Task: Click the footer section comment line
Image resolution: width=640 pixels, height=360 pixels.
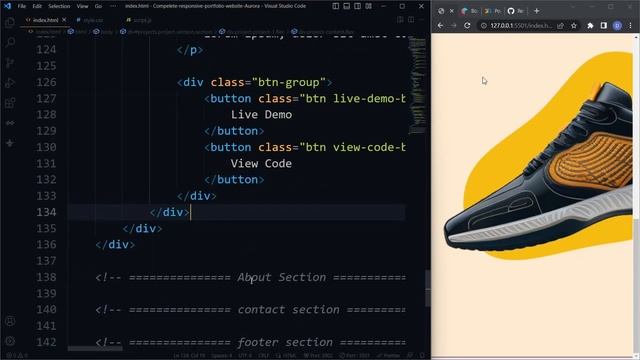Action: pyautogui.click(x=251, y=342)
